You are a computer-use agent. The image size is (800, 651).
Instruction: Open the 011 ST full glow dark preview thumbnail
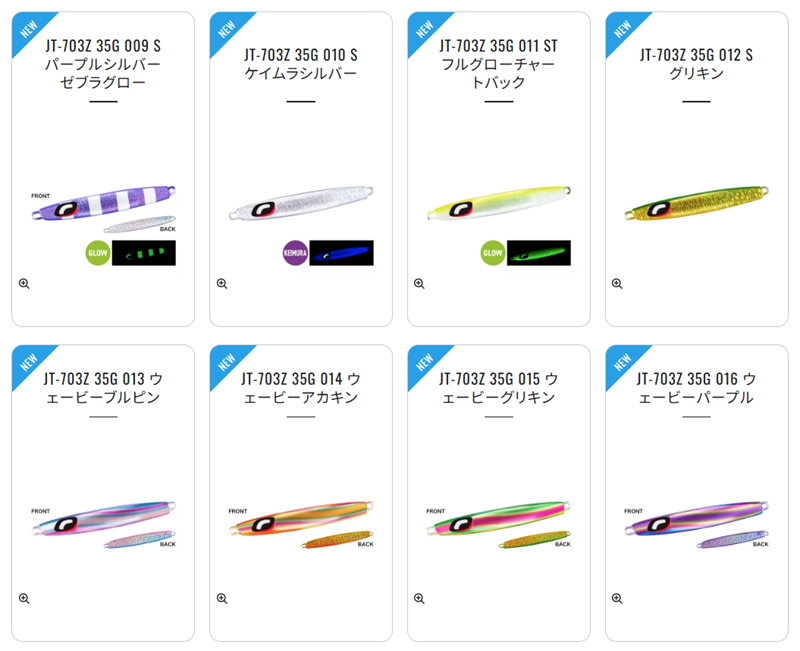click(x=539, y=253)
